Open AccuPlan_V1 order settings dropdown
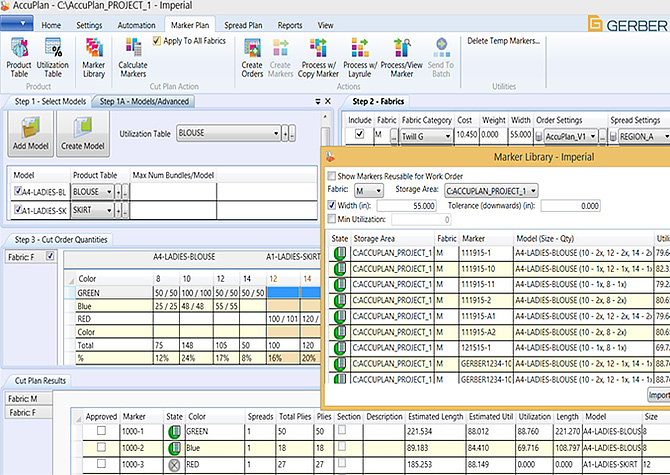The image size is (670, 475). 593,137
